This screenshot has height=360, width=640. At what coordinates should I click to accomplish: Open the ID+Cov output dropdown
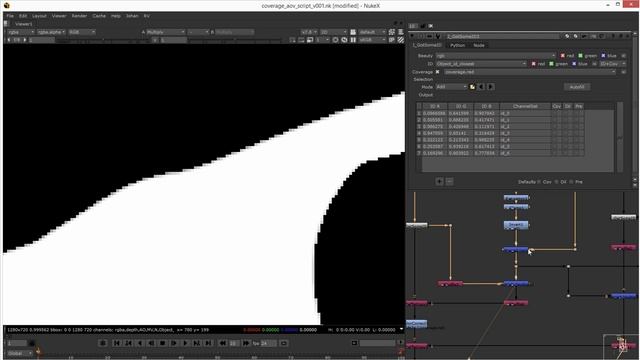(x=612, y=64)
